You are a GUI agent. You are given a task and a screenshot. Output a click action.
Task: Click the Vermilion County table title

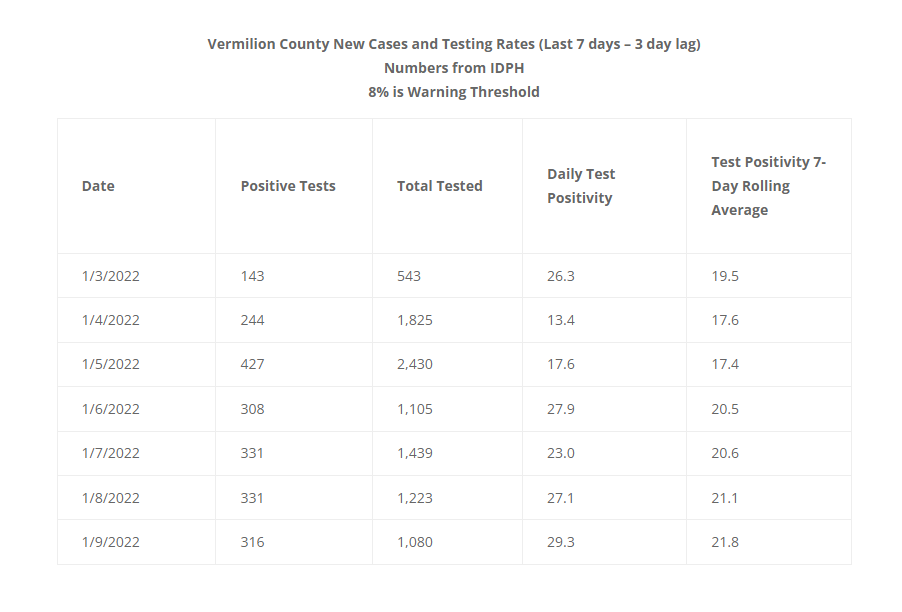pos(454,44)
